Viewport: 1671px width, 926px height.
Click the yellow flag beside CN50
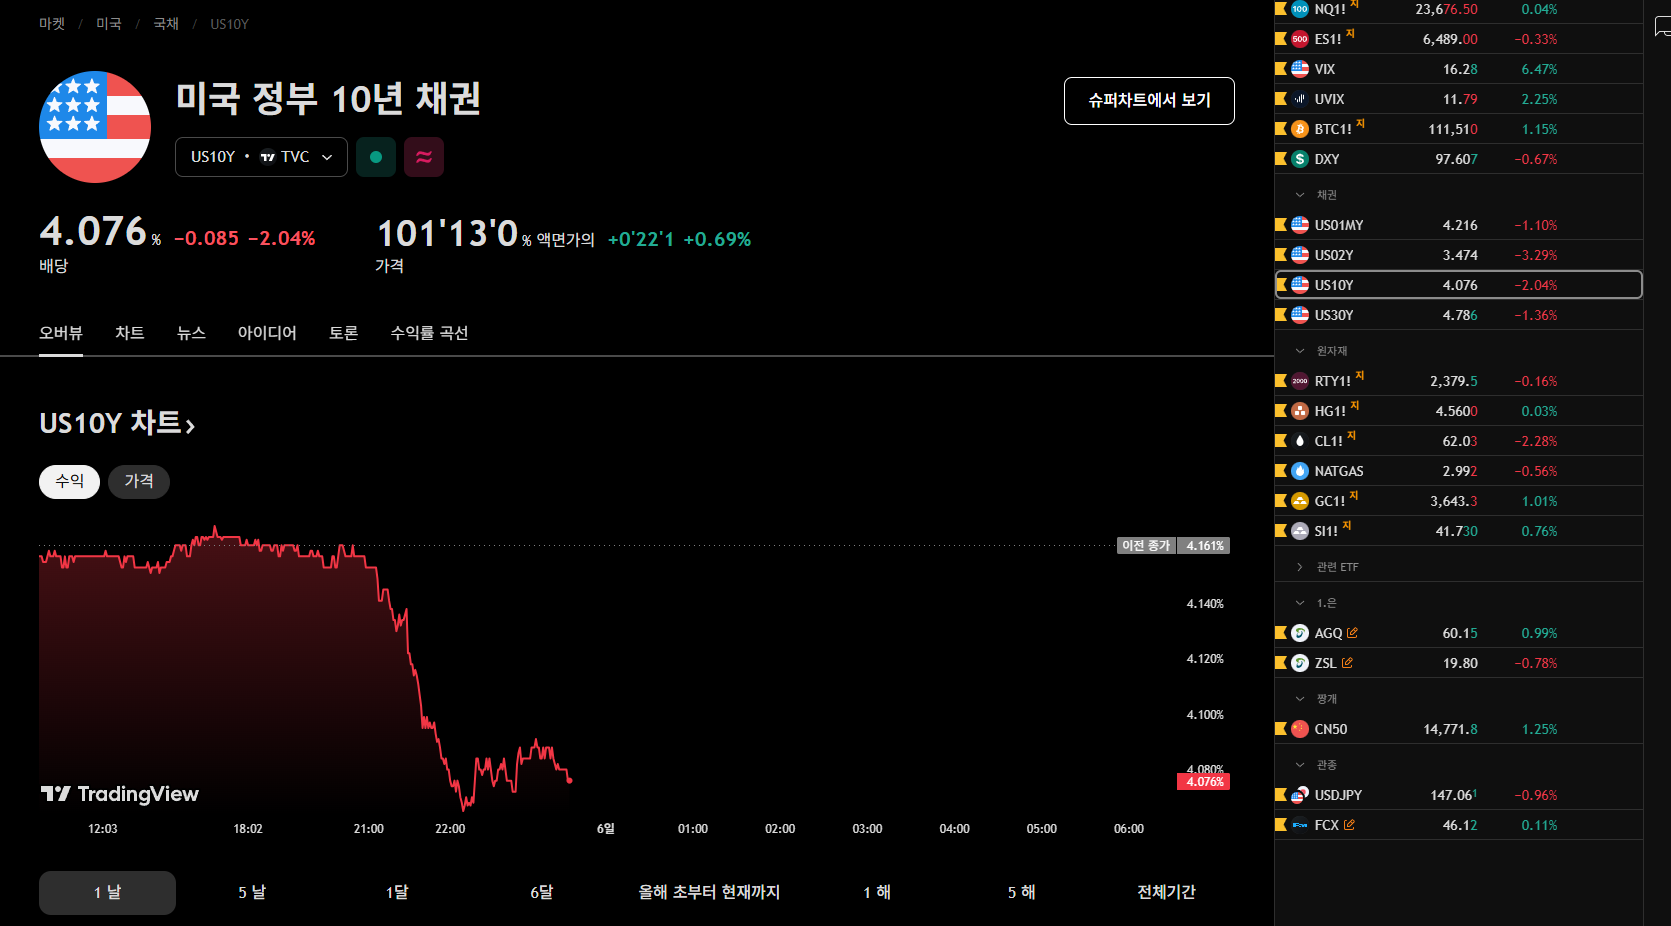point(1281,729)
